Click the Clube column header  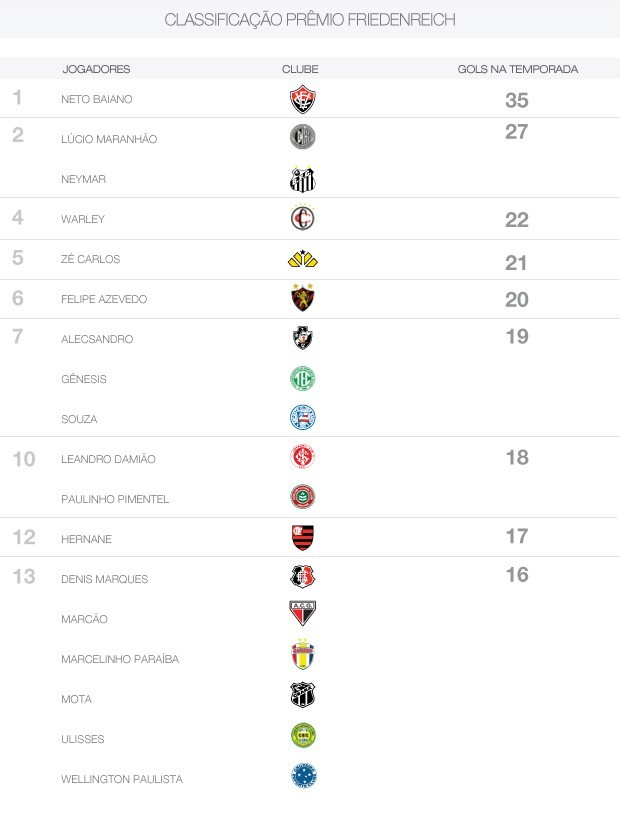pos(300,69)
